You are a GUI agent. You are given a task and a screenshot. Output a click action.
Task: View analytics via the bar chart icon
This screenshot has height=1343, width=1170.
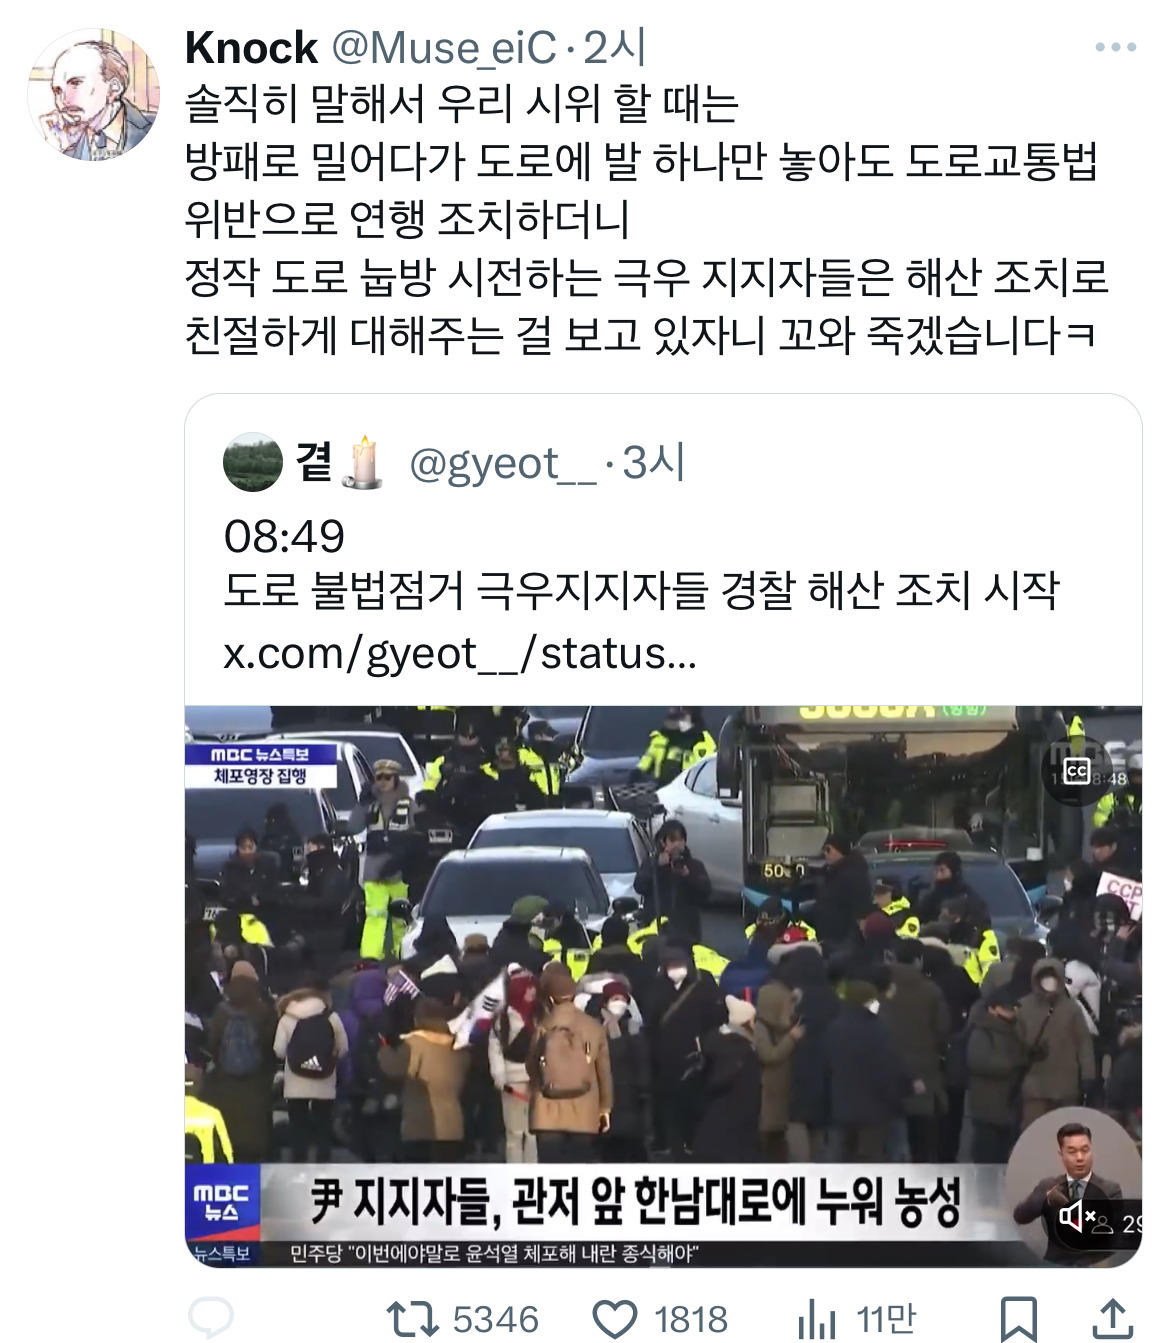point(816,1320)
